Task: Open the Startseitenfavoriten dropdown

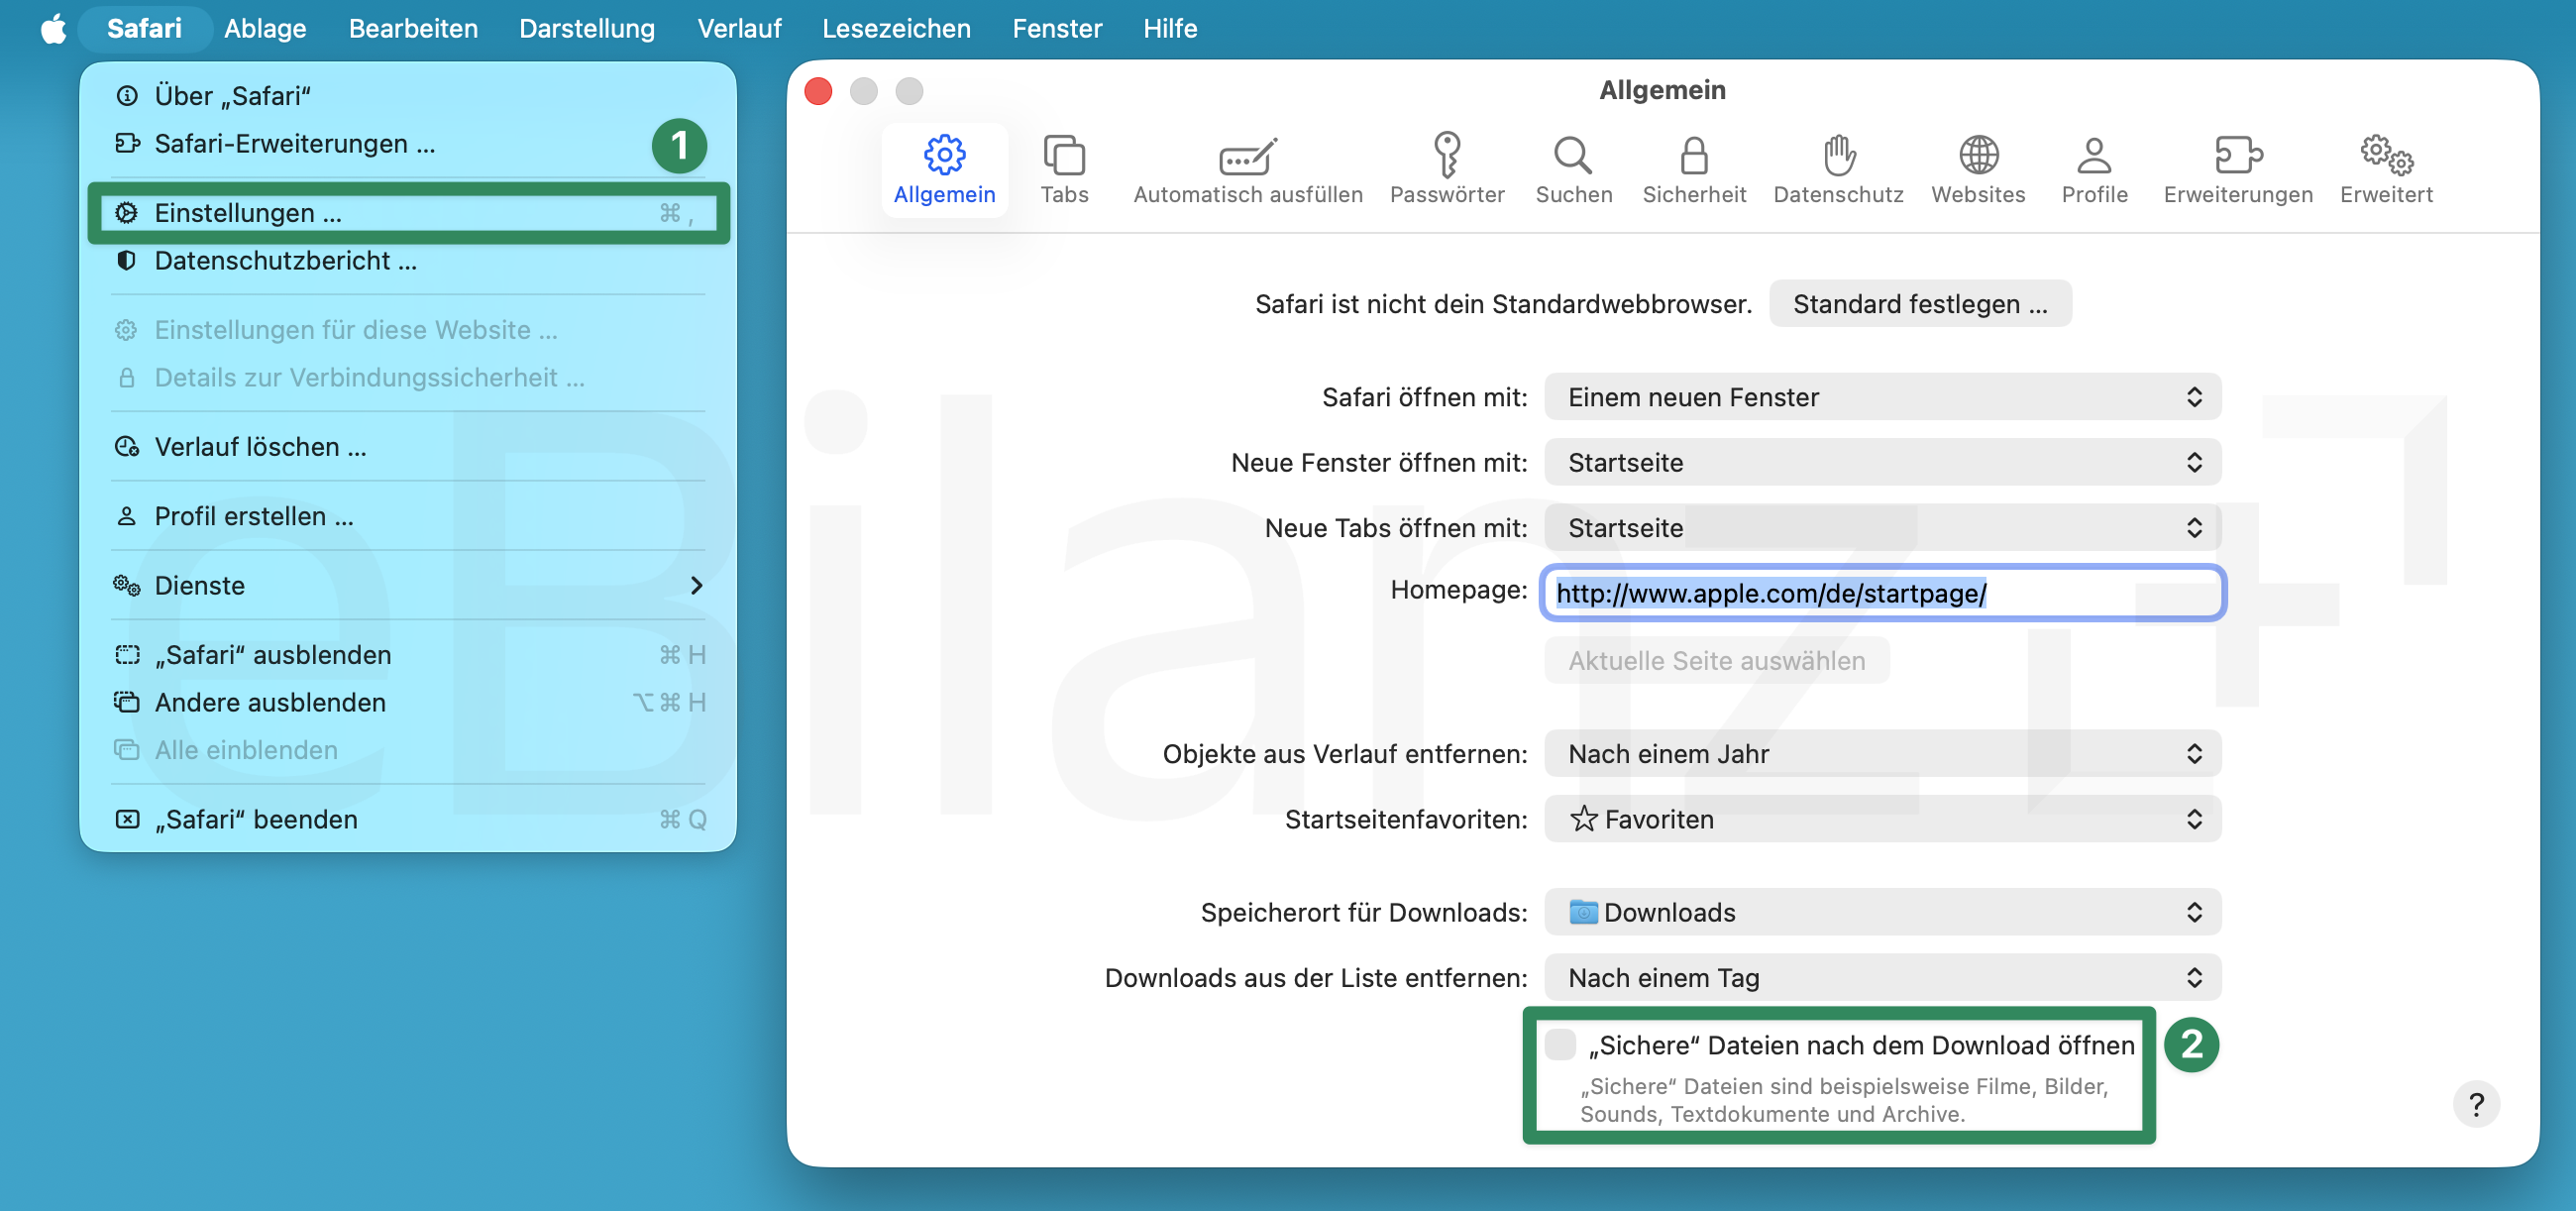Action: tap(1882, 819)
